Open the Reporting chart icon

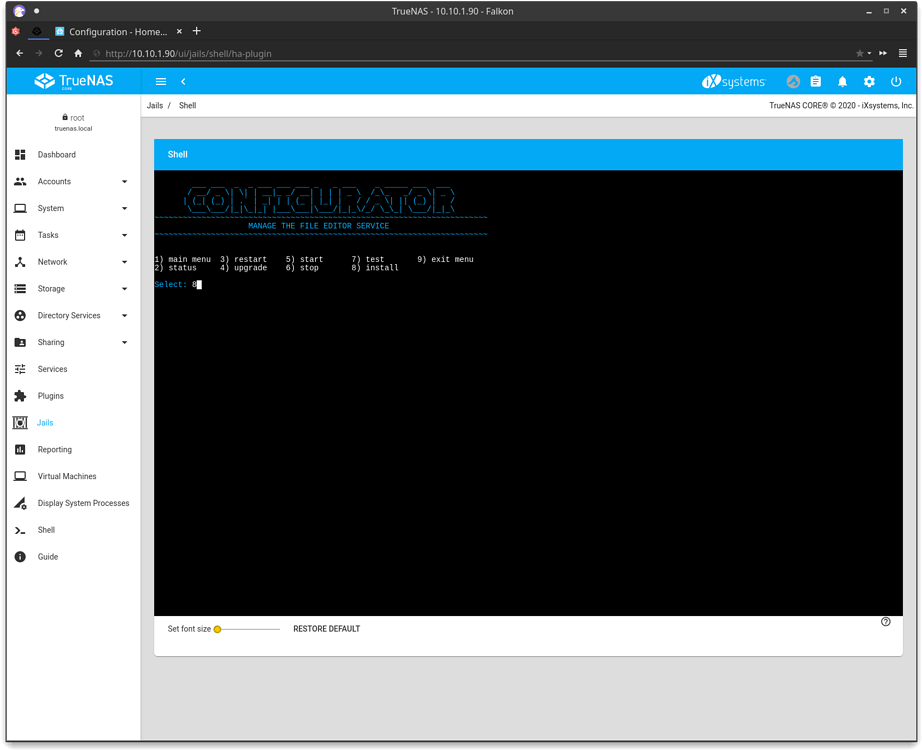tap(20, 449)
